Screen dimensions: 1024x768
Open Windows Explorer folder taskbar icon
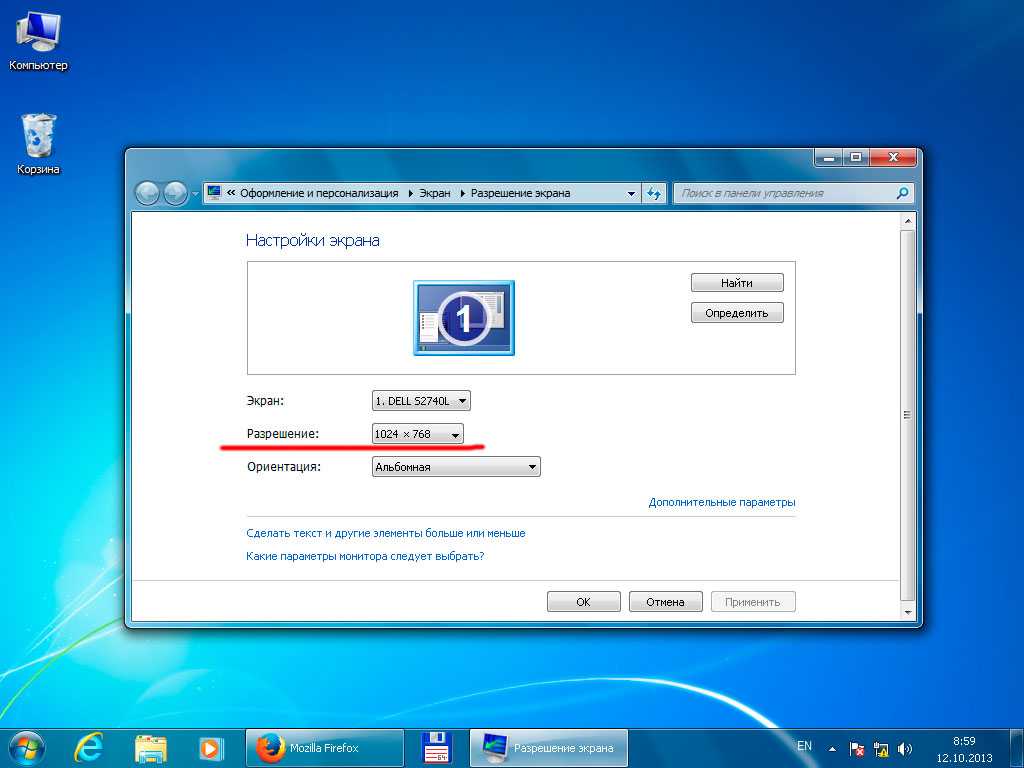151,748
